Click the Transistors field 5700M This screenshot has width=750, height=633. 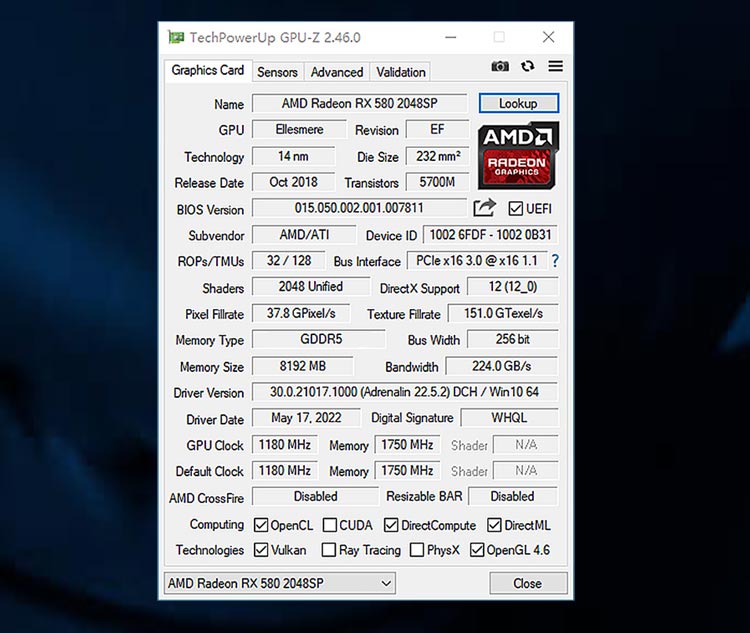click(x=437, y=182)
